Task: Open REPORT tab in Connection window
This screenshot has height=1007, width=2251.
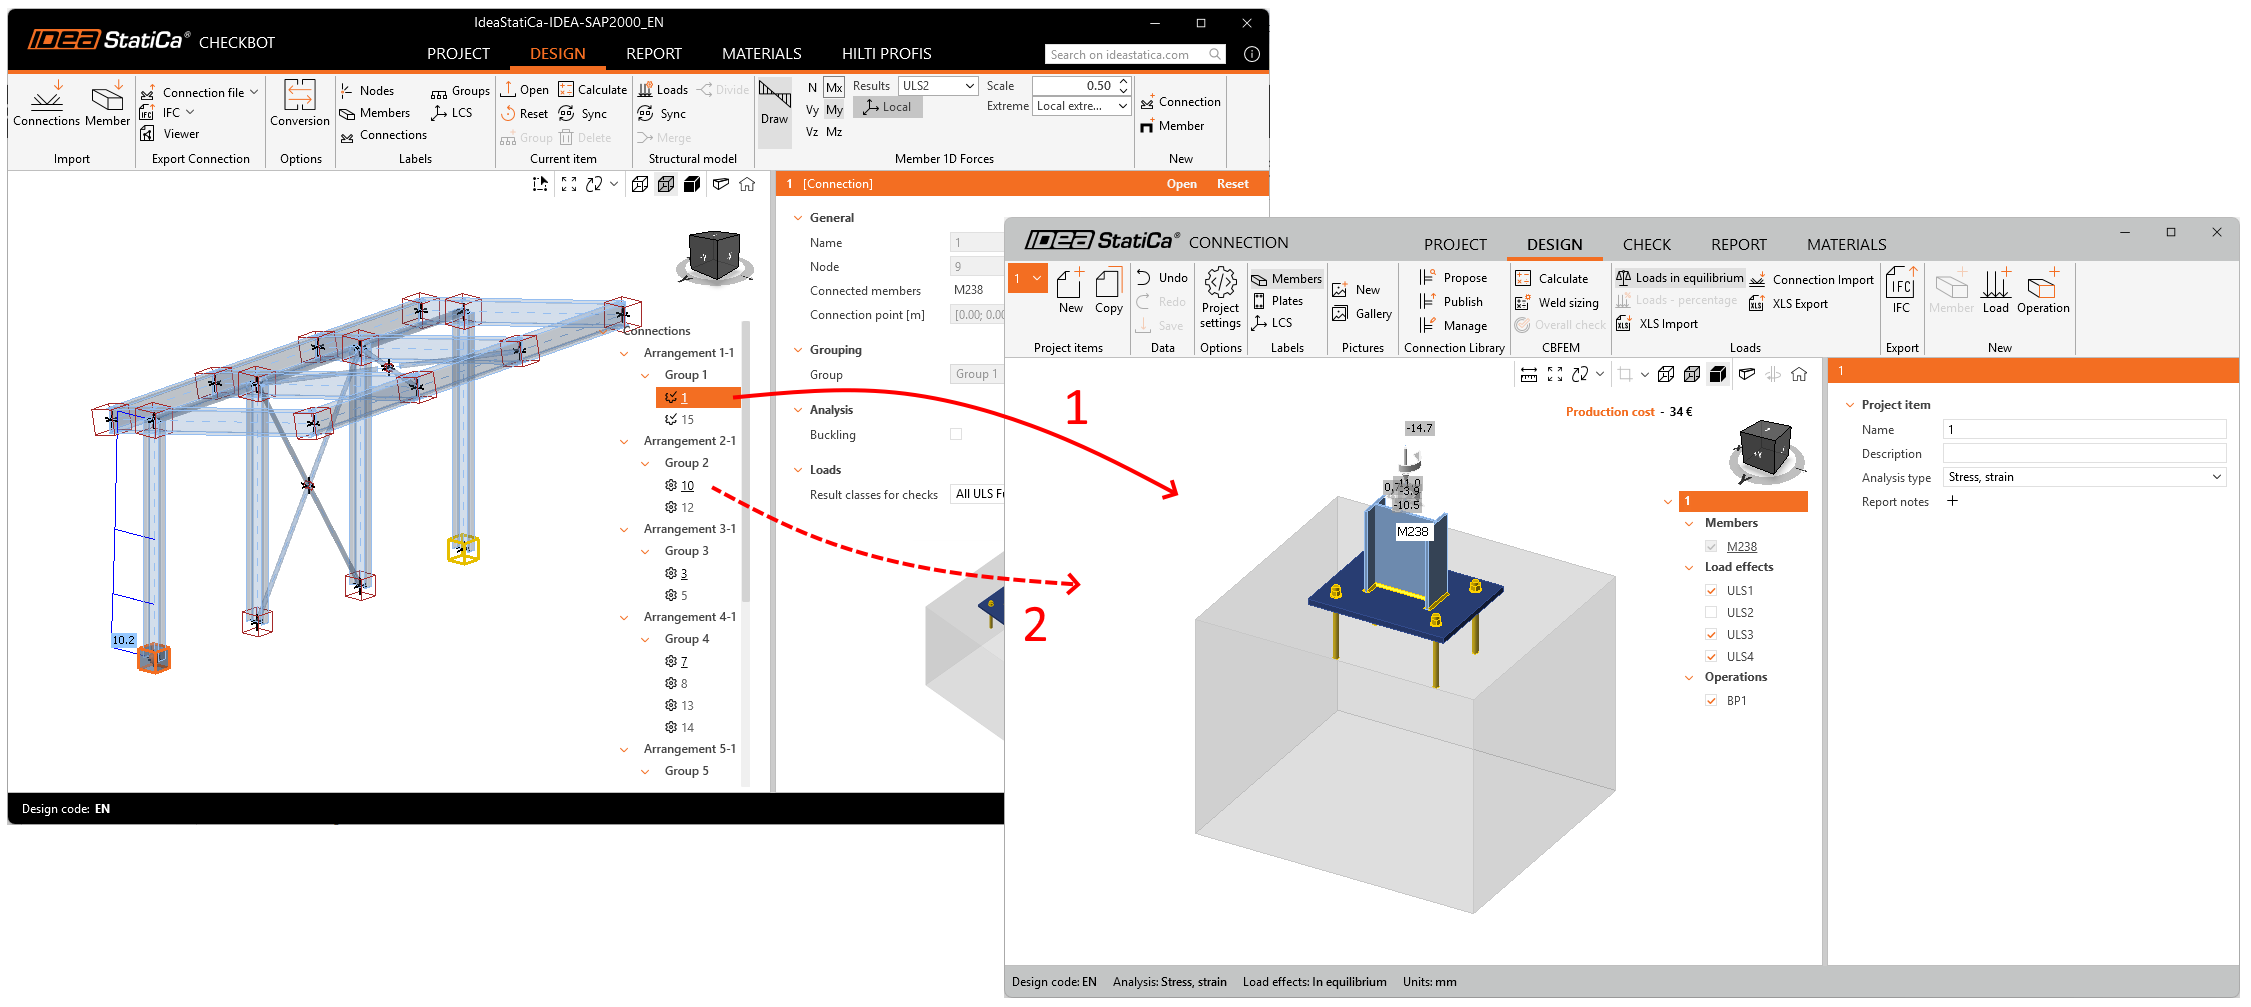Action: 1739,245
